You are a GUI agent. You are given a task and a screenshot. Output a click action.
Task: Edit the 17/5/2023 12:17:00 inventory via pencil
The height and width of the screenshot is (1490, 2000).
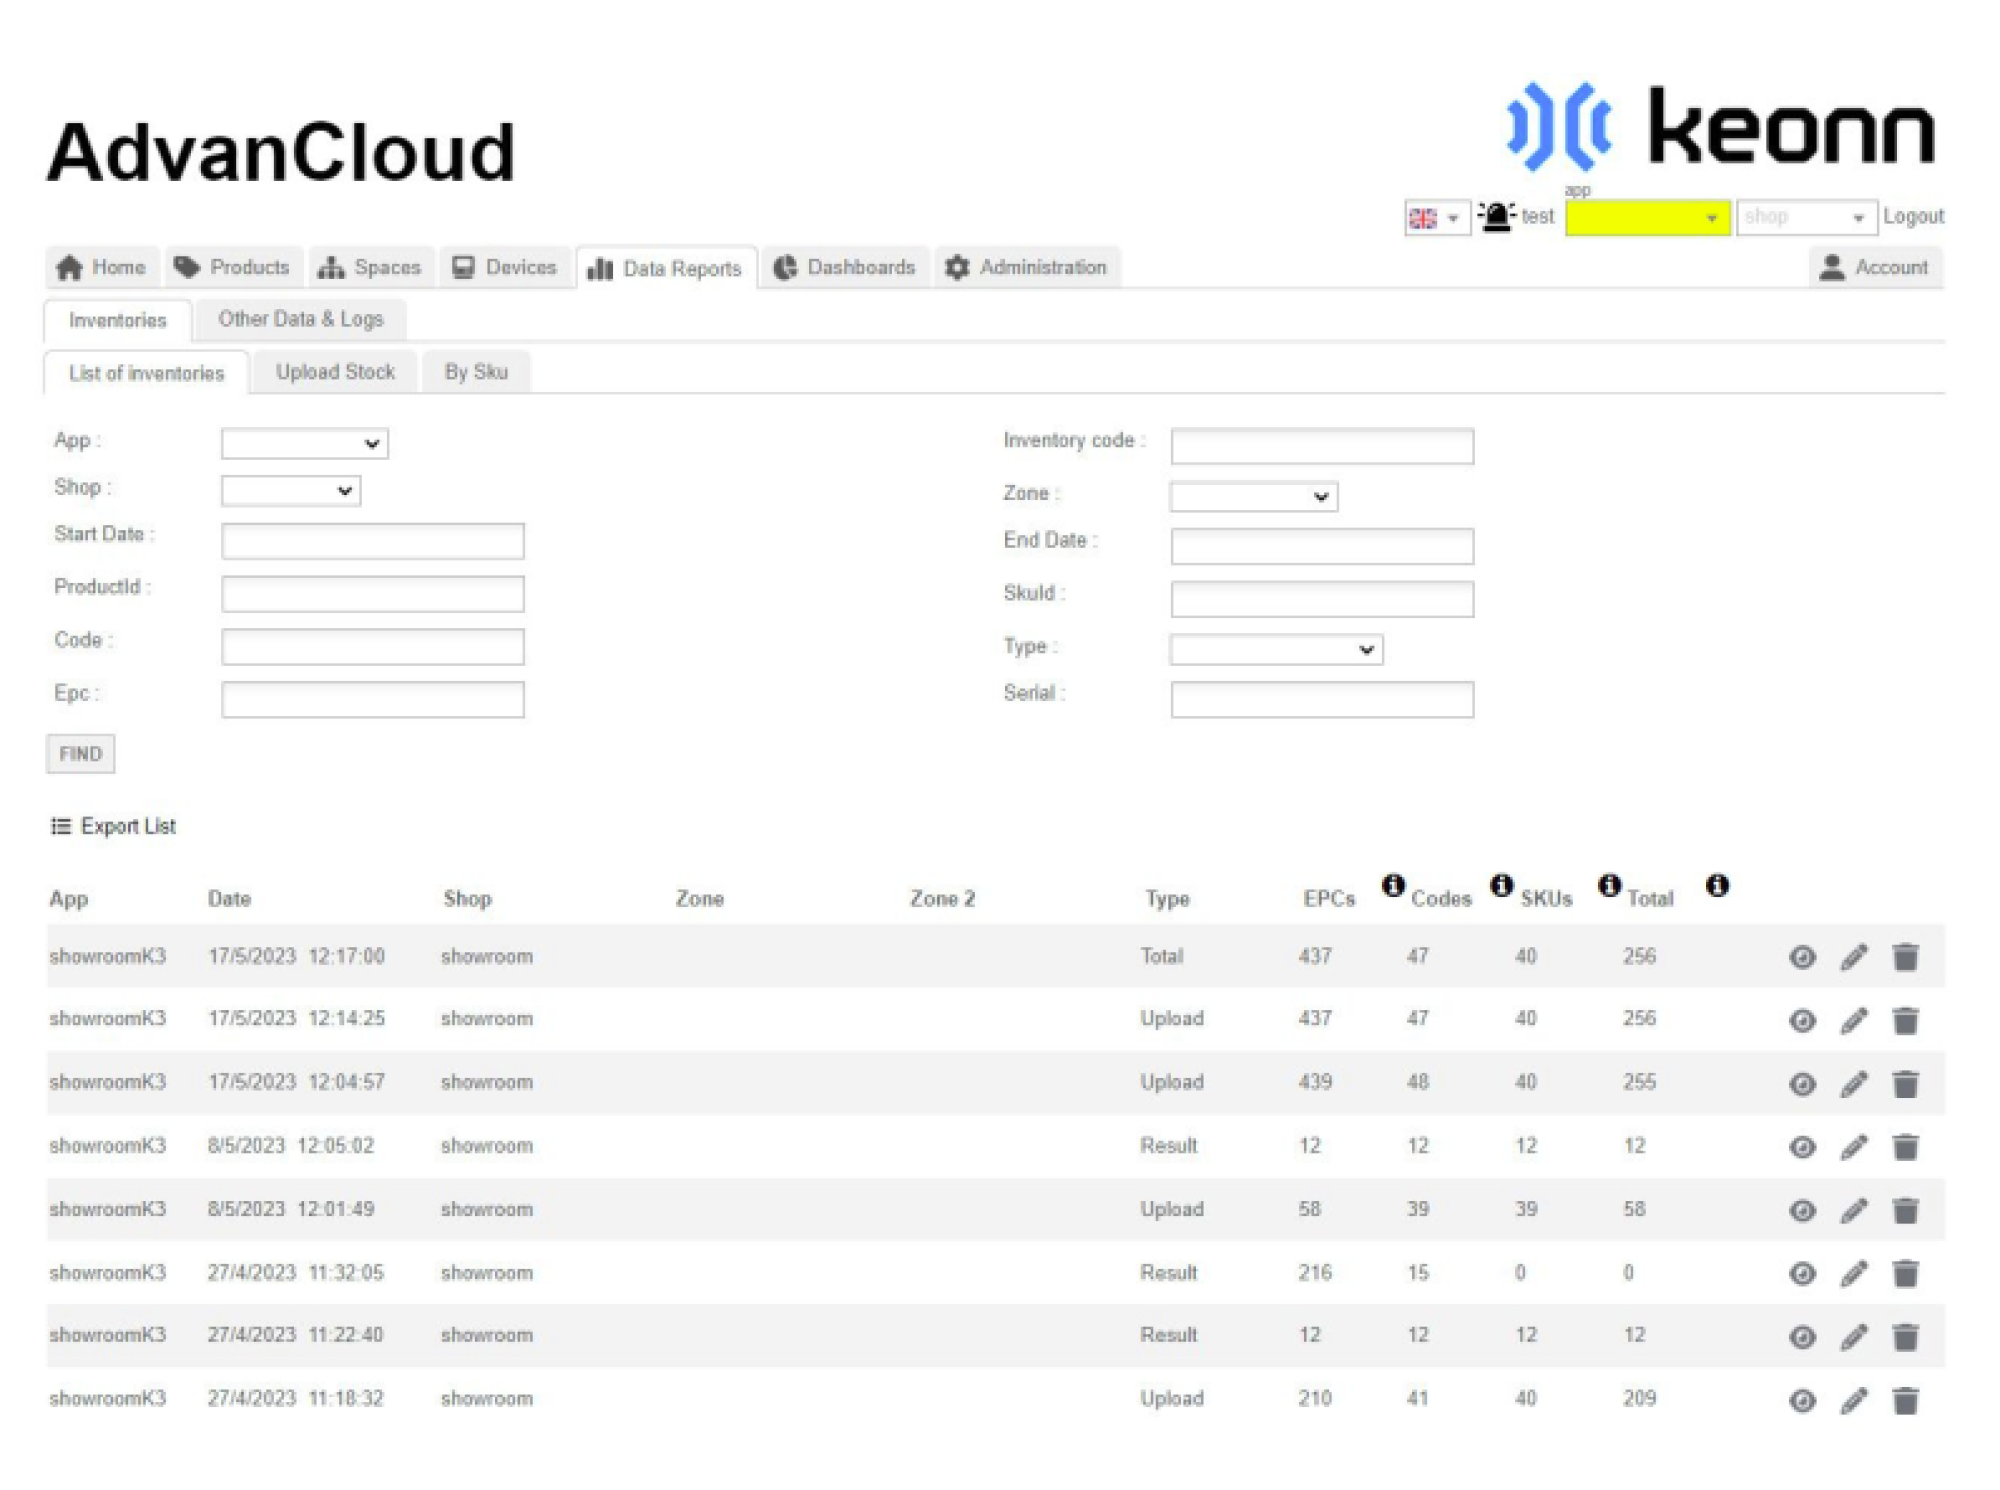(x=1854, y=957)
